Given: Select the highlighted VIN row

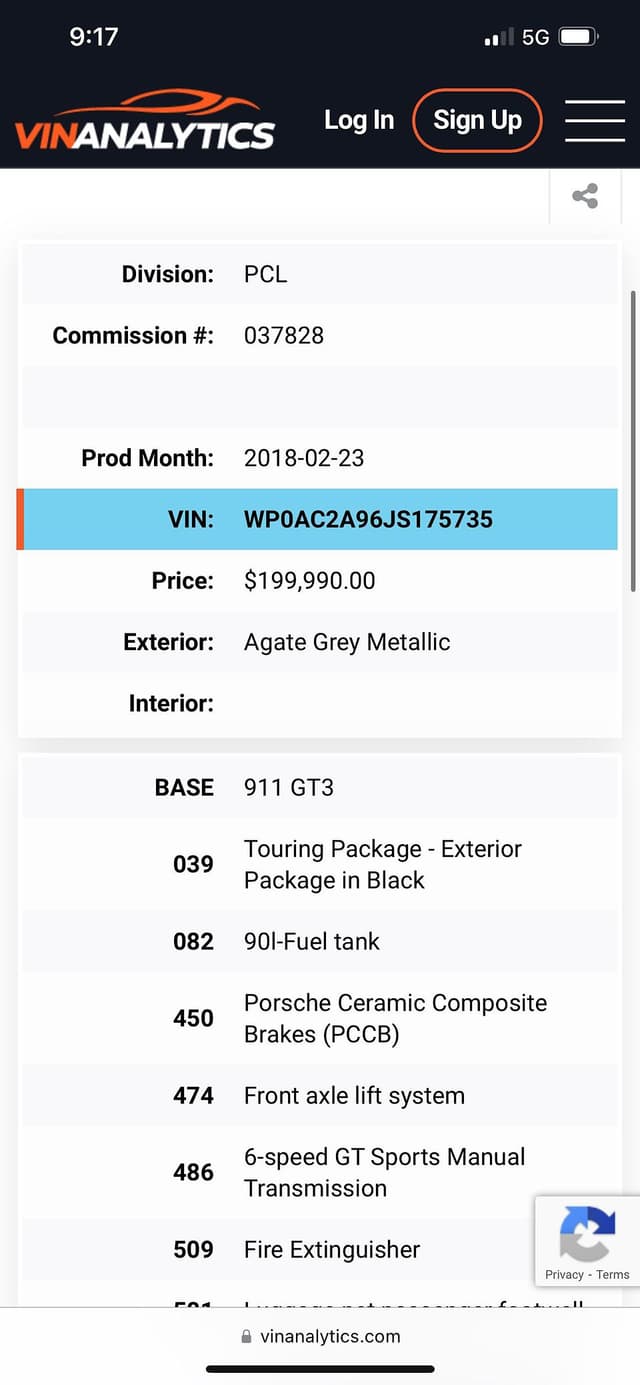Looking at the screenshot, I should click(x=320, y=519).
